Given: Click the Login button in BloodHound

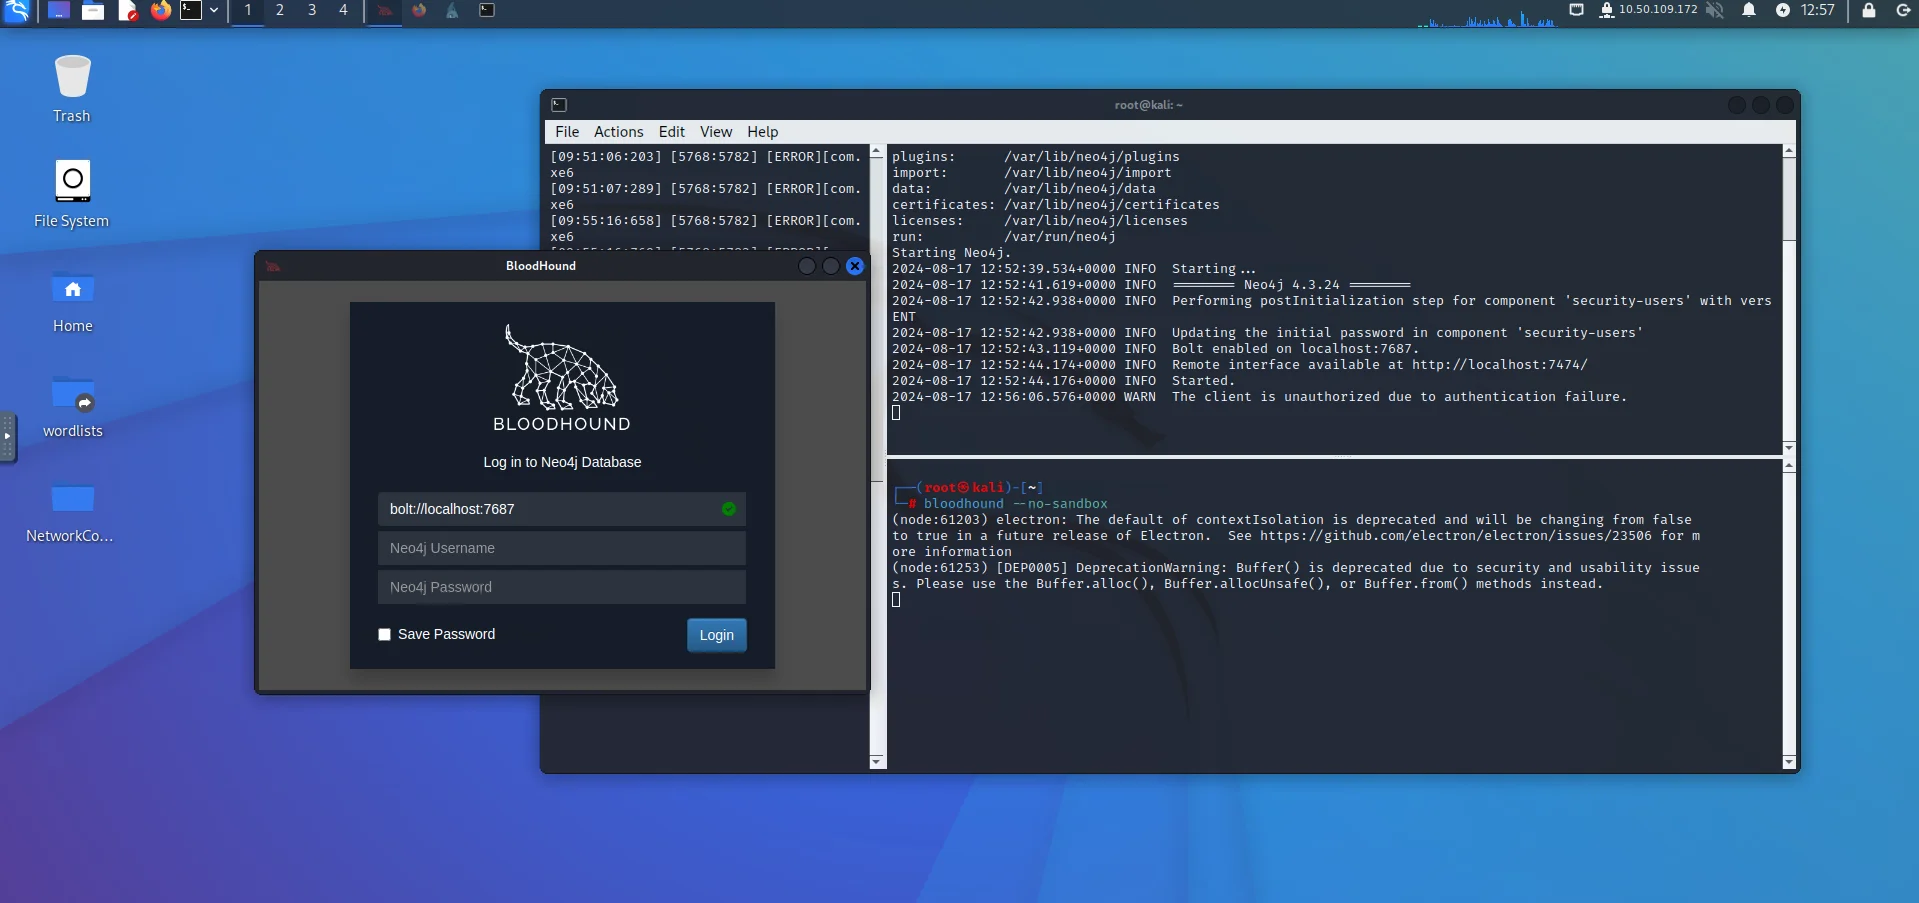Looking at the screenshot, I should pyautogui.click(x=716, y=635).
